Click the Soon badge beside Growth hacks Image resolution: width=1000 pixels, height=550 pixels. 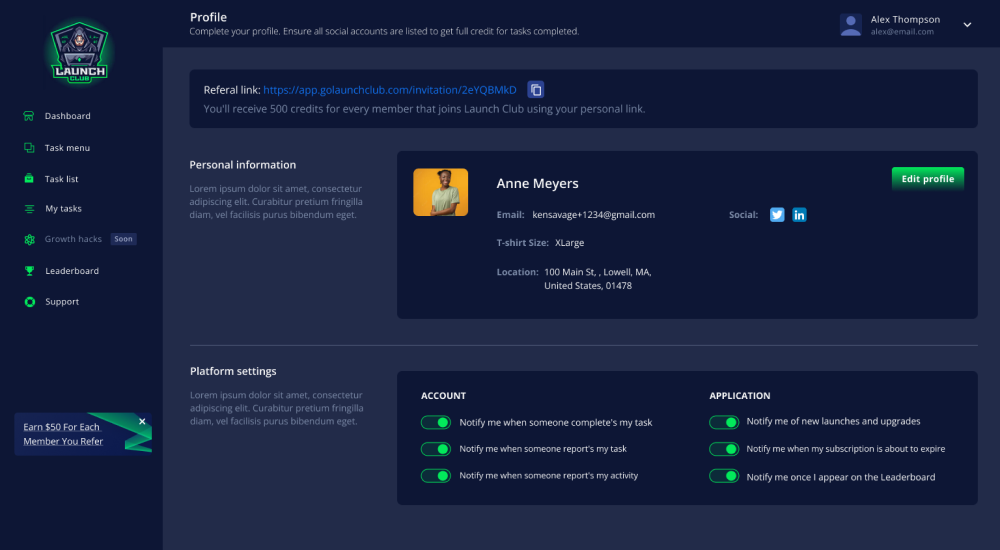[x=124, y=239]
